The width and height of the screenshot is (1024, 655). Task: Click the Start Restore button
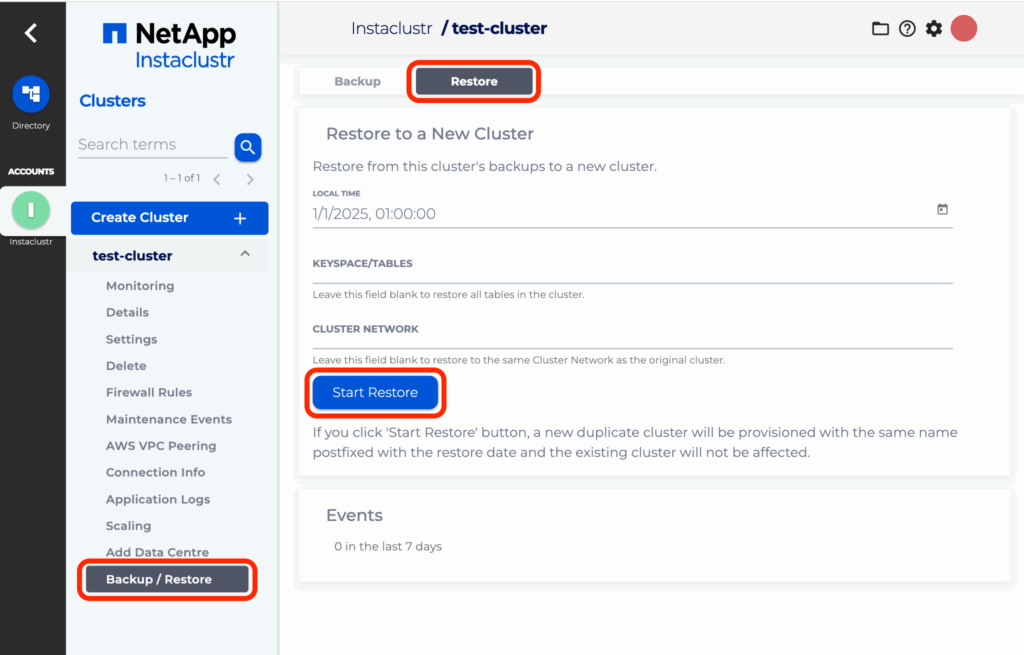pos(375,392)
